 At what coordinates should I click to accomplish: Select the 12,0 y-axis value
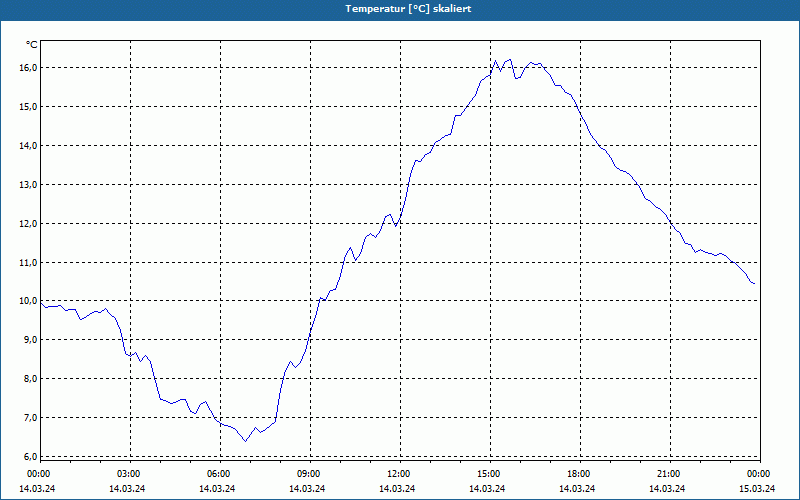coord(28,223)
